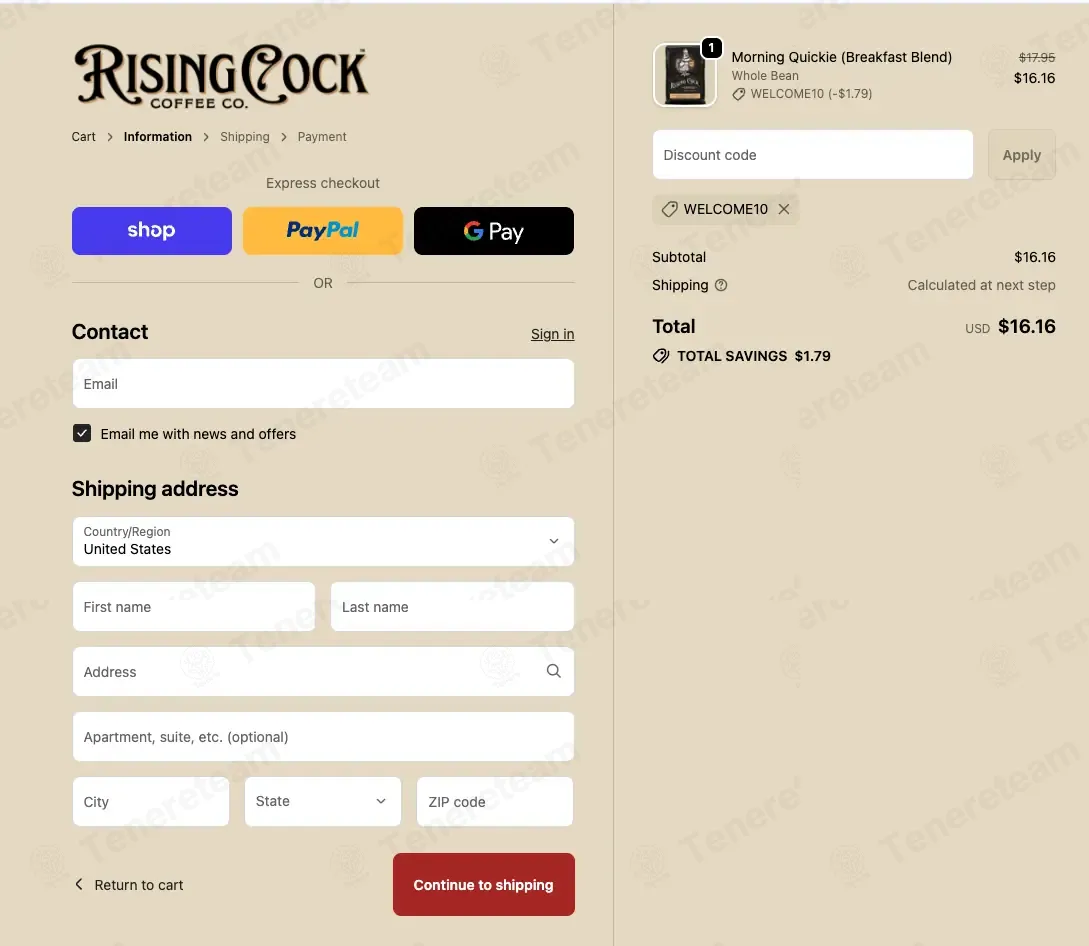Click the address search magnifier icon
Viewport: 1089px width, 946px height.
point(554,671)
